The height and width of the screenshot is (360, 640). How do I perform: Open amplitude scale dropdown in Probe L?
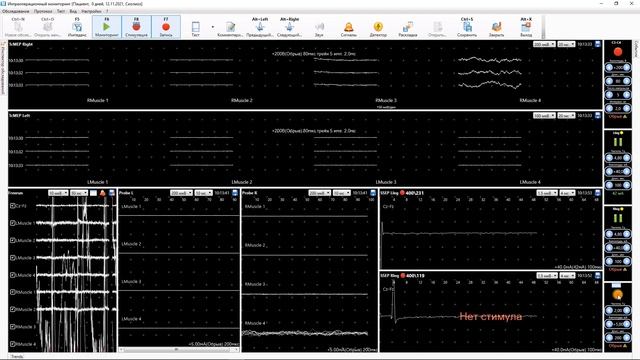[181, 193]
